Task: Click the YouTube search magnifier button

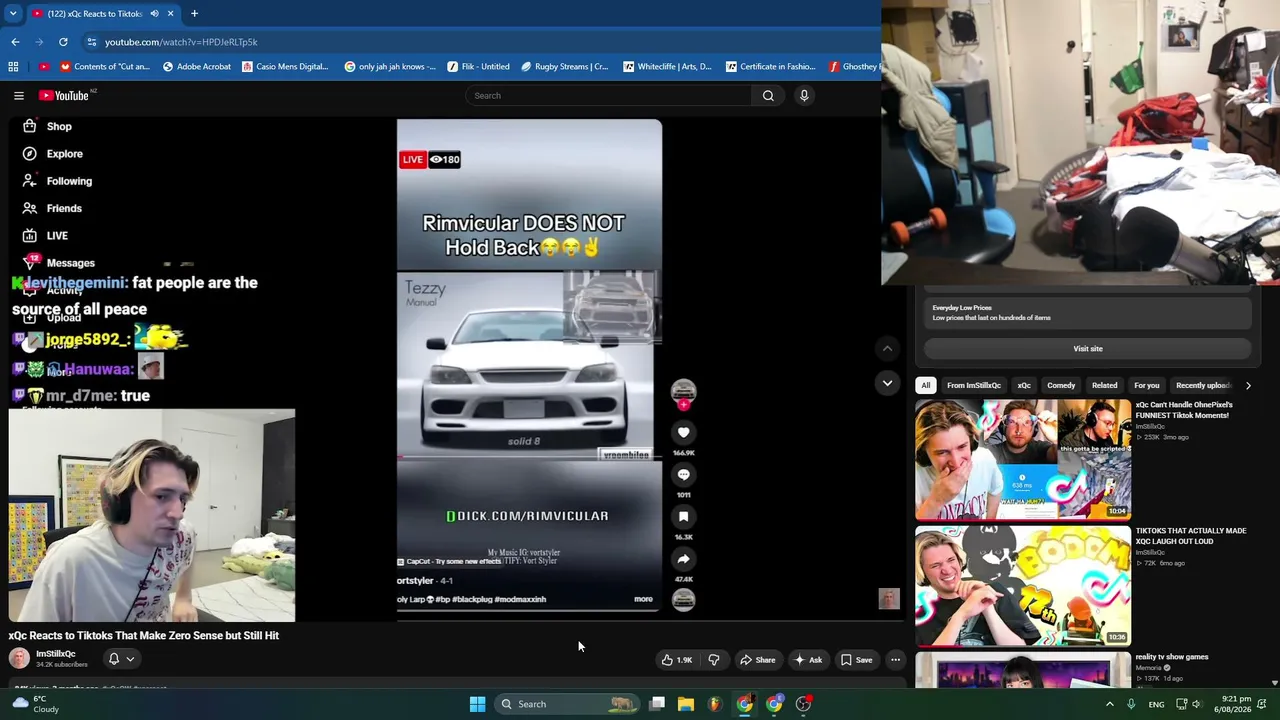Action: click(x=768, y=96)
